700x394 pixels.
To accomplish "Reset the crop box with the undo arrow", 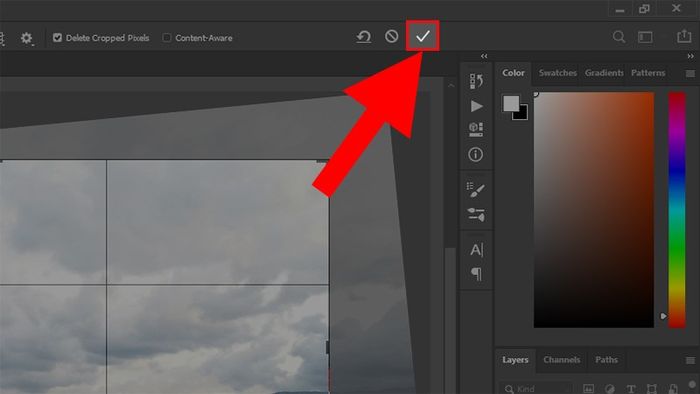I will (x=363, y=37).
